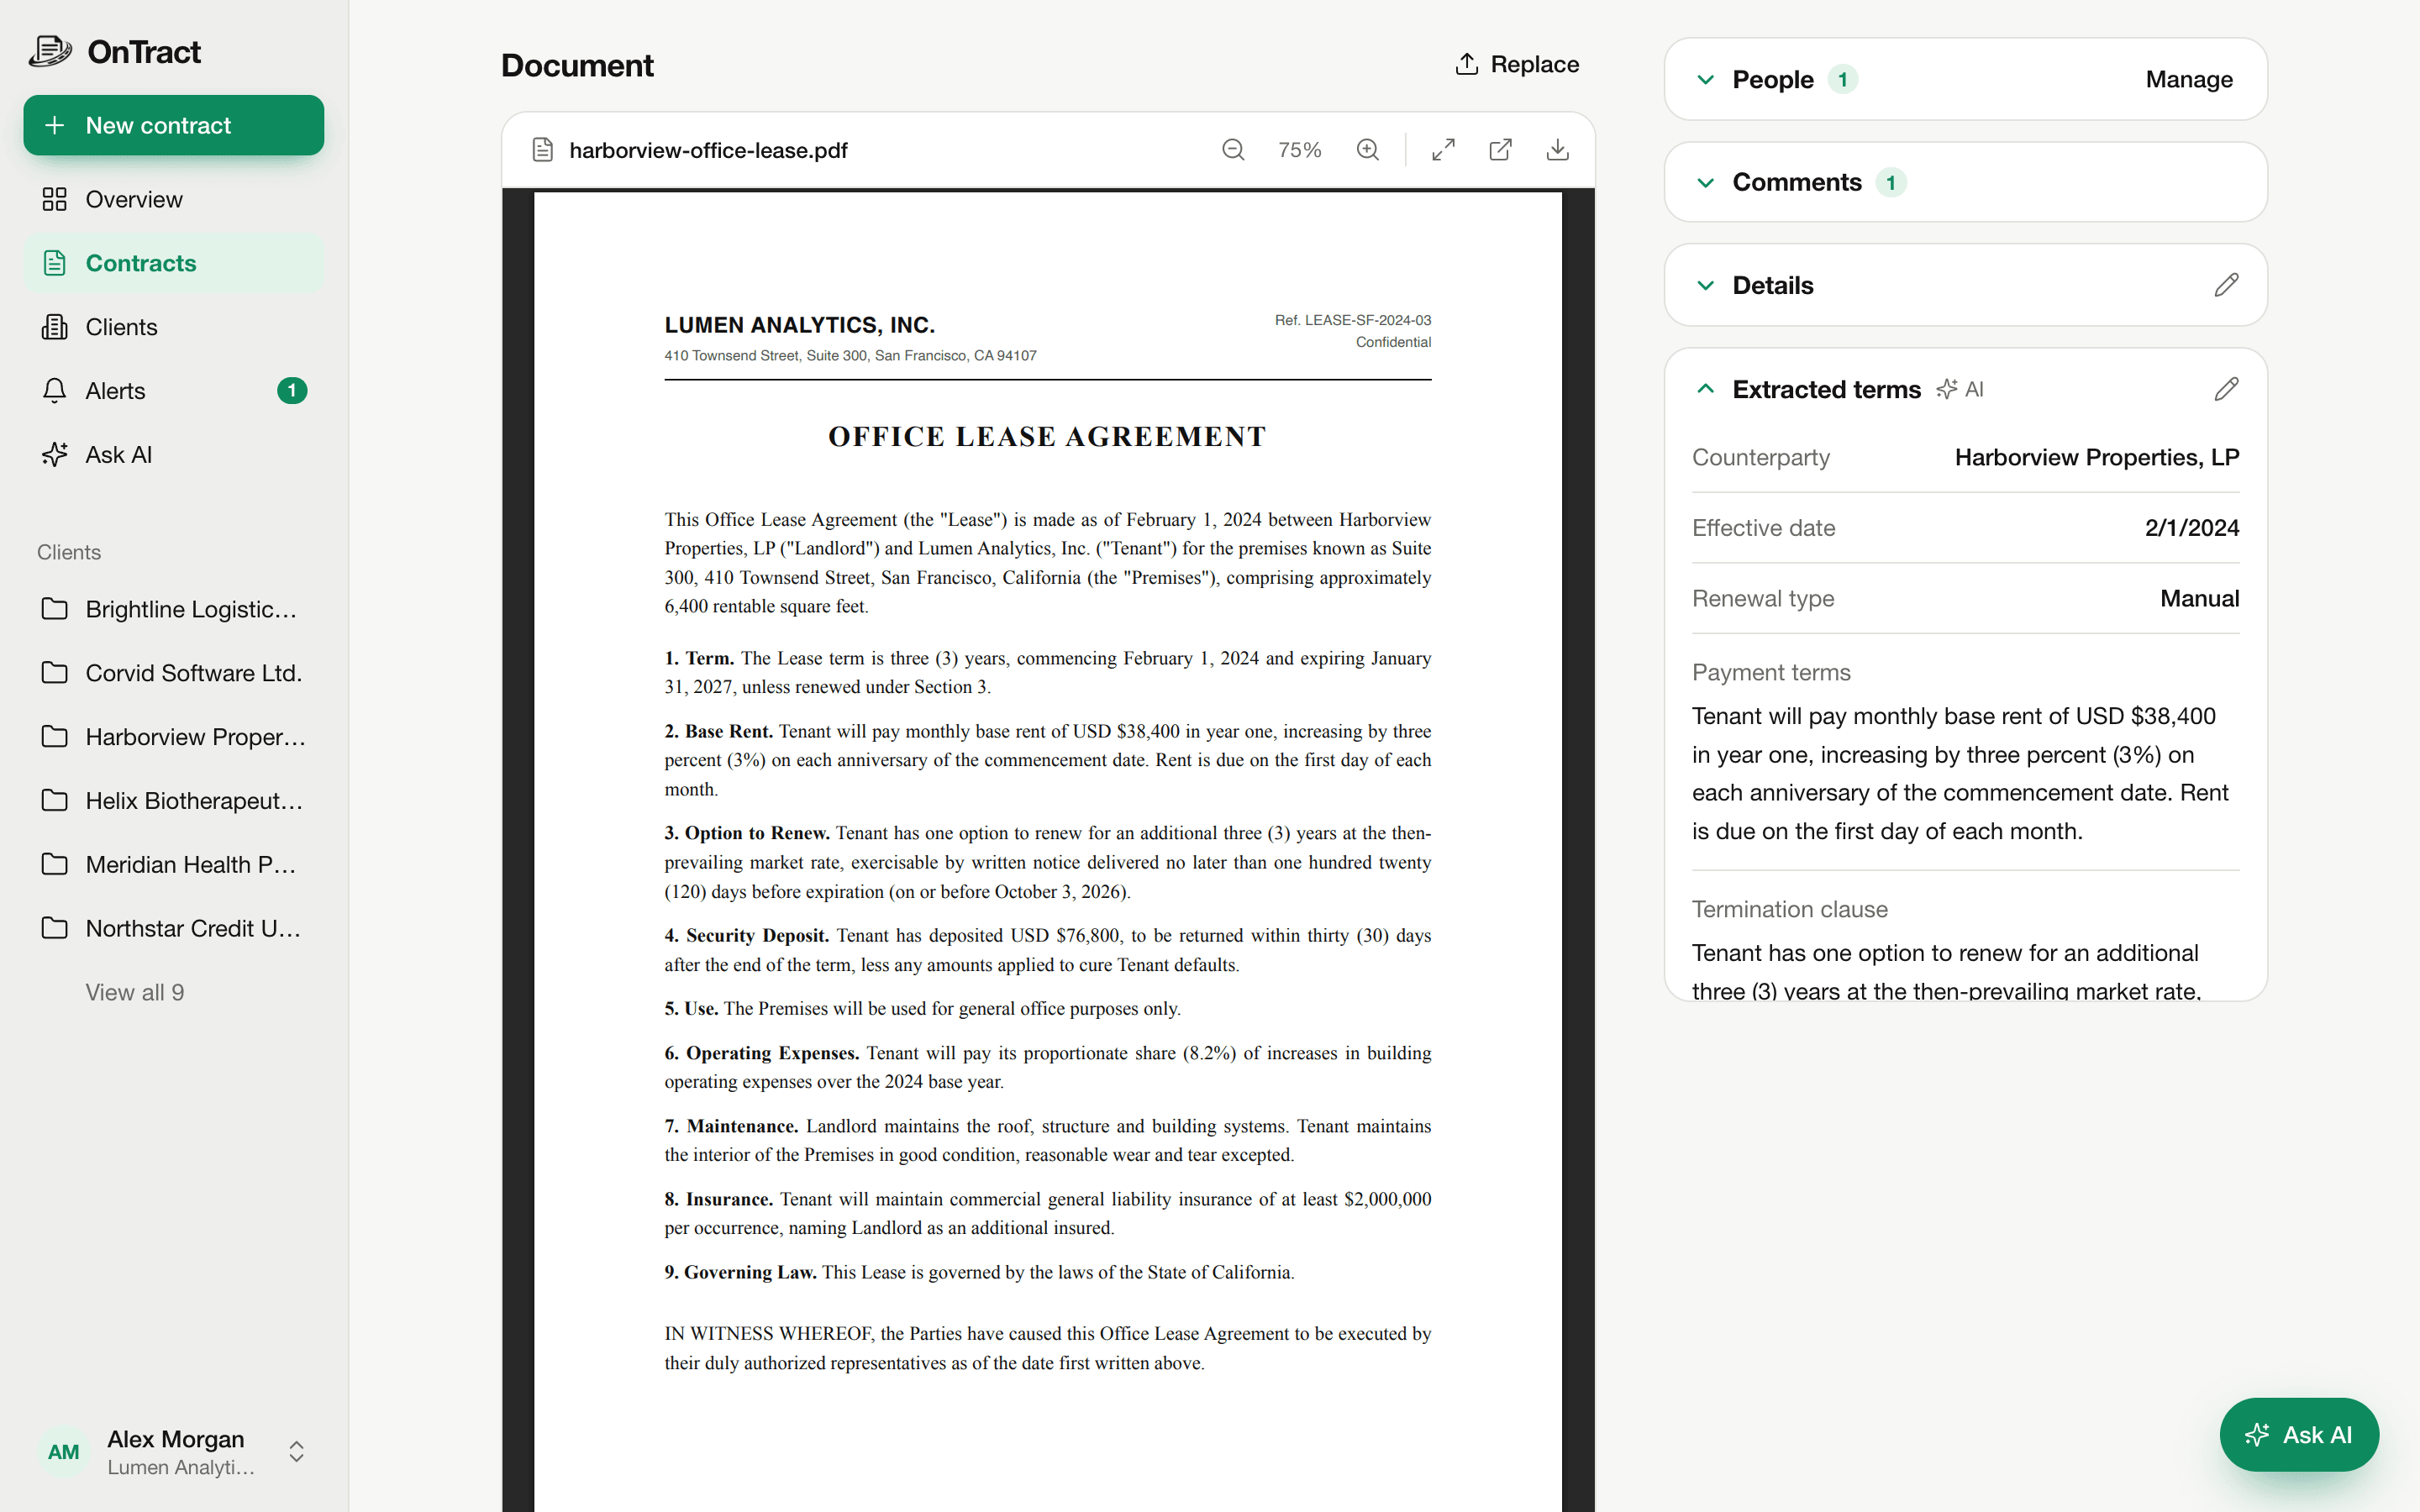Viewport: 2420px width, 1512px height.
Task: Create a New contract
Action: pyautogui.click(x=174, y=125)
